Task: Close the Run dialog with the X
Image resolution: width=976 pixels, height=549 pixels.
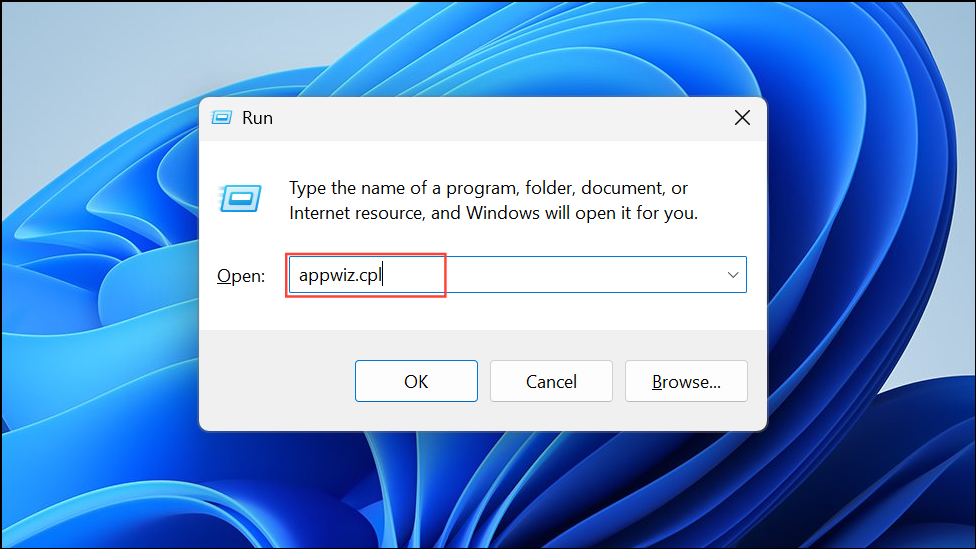Action: point(742,118)
